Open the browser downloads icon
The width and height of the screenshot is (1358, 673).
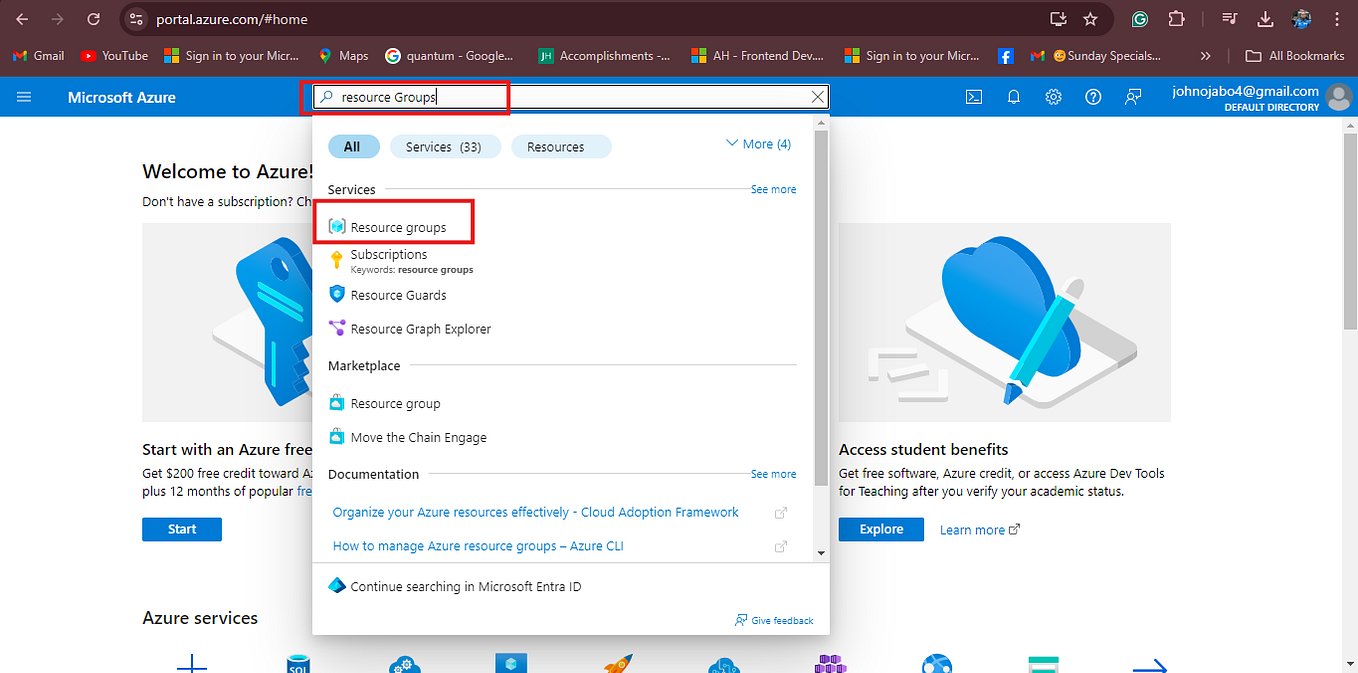(1265, 19)
